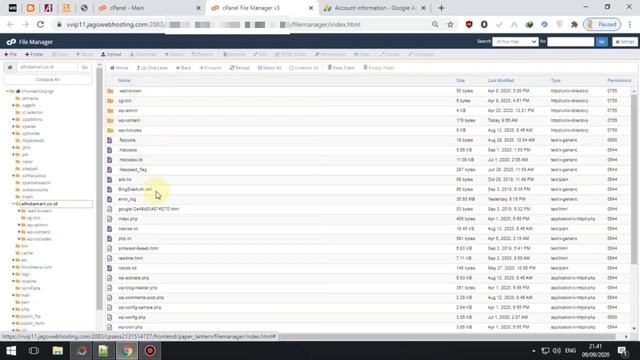Click Unselect All files

click(304, 68)
